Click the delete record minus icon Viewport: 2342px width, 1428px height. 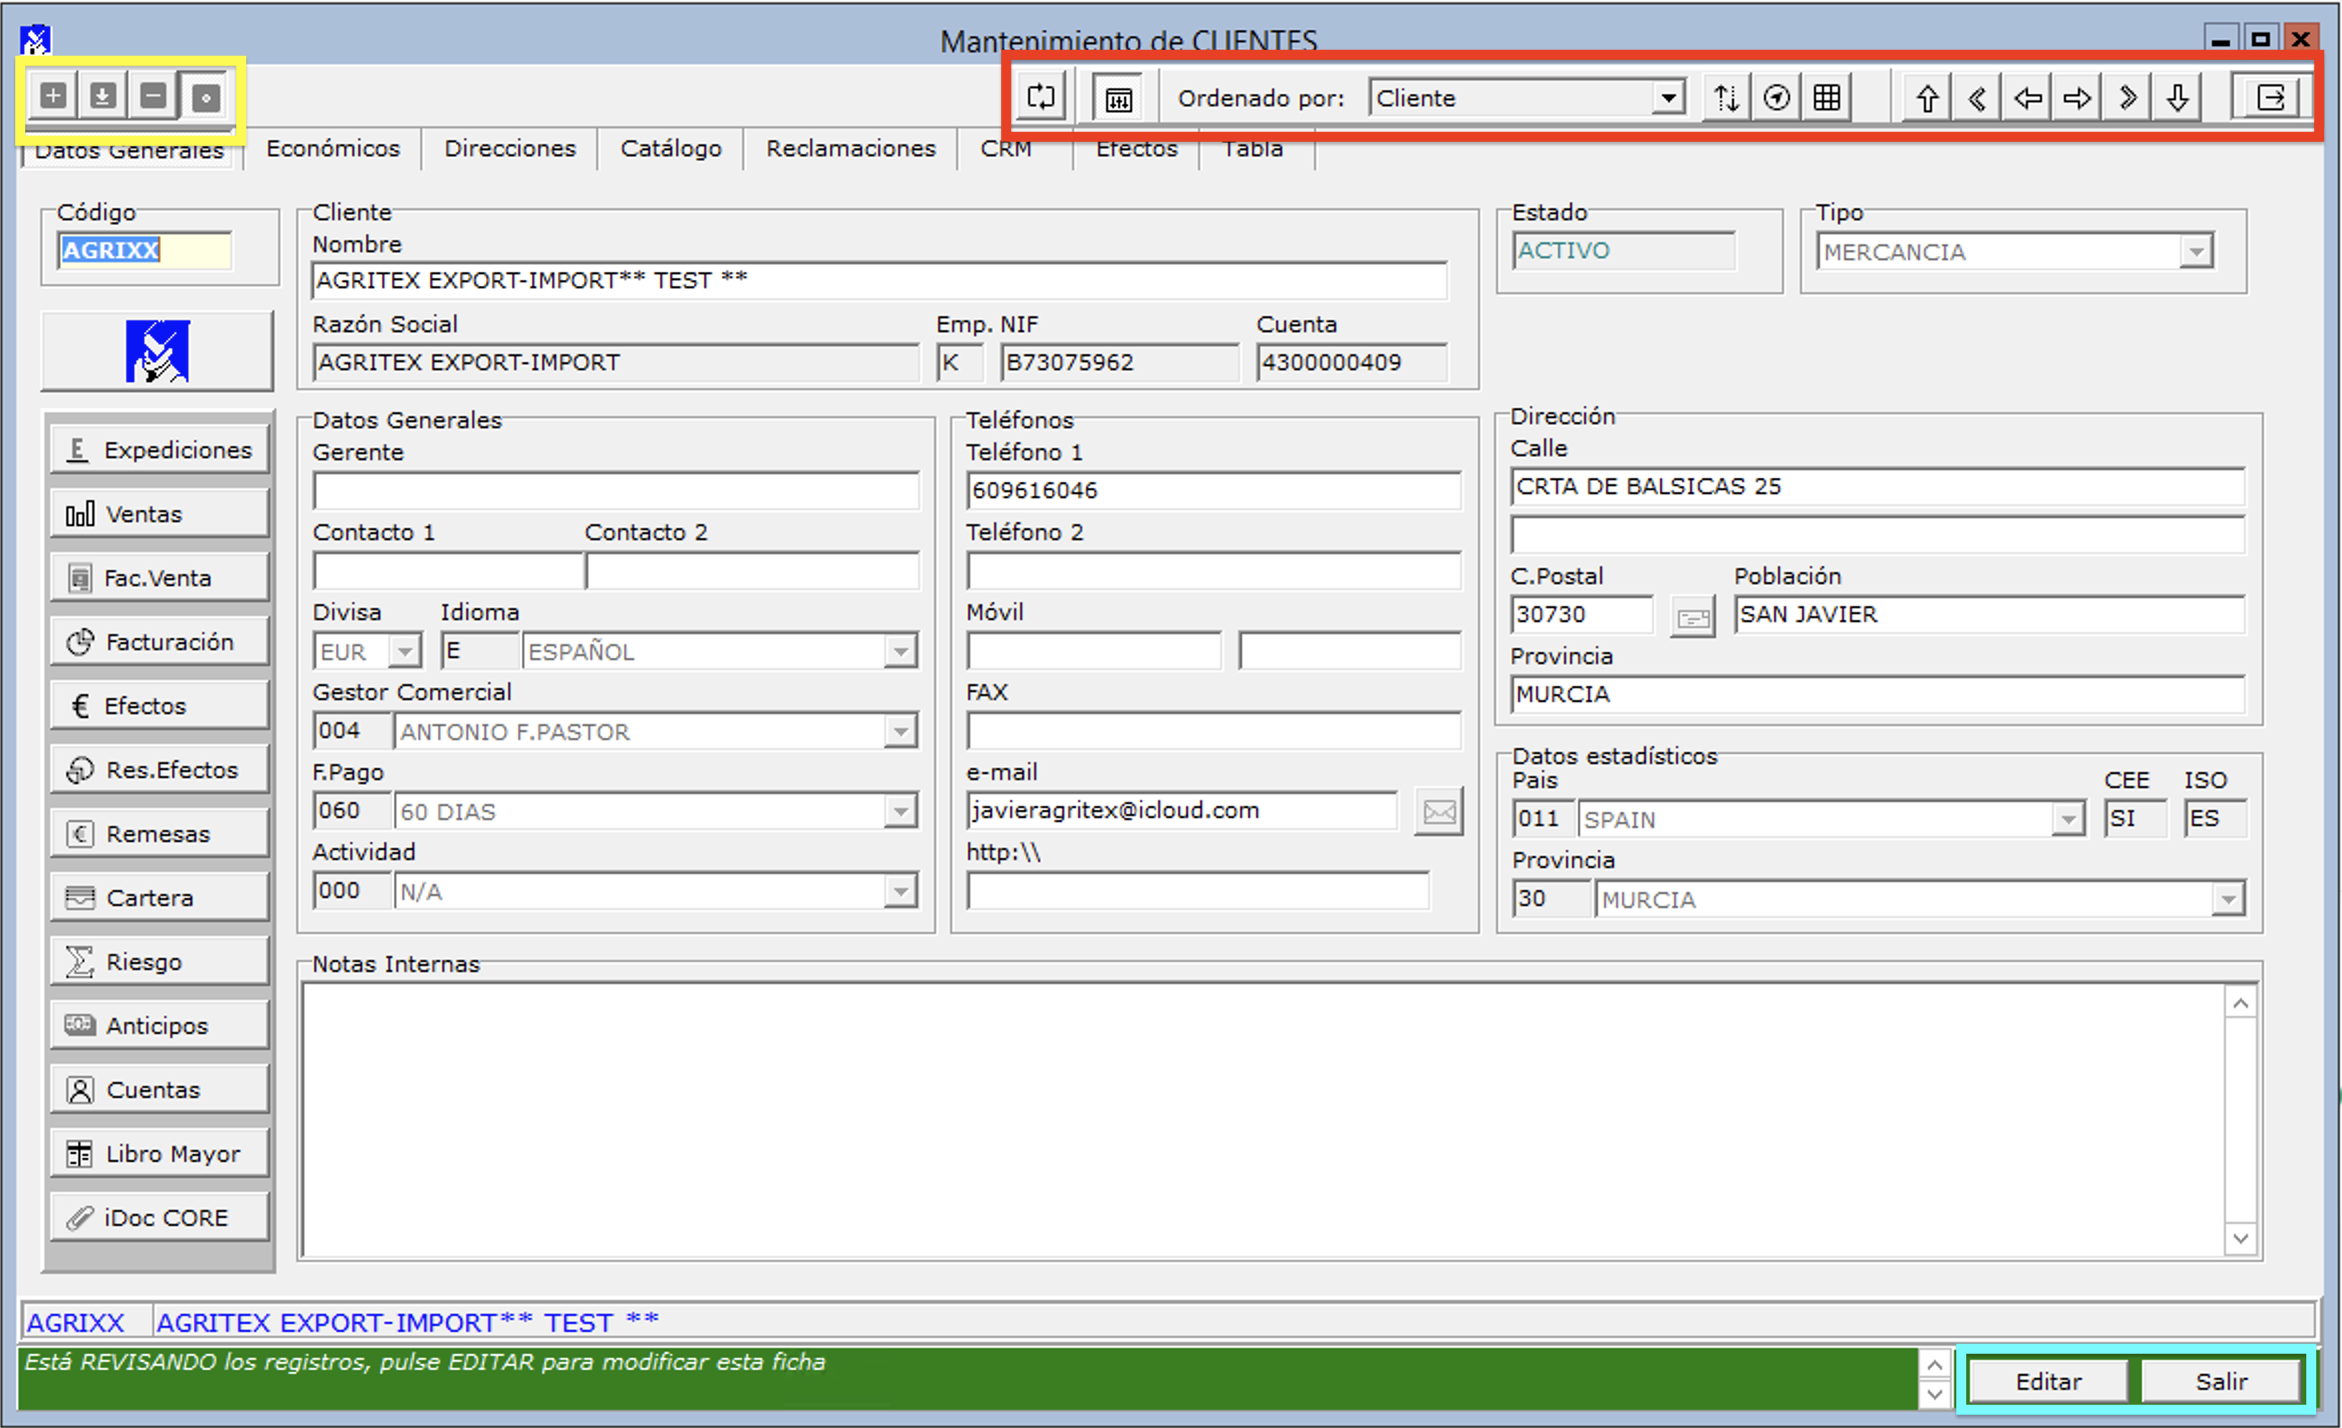tap(153, 97)
